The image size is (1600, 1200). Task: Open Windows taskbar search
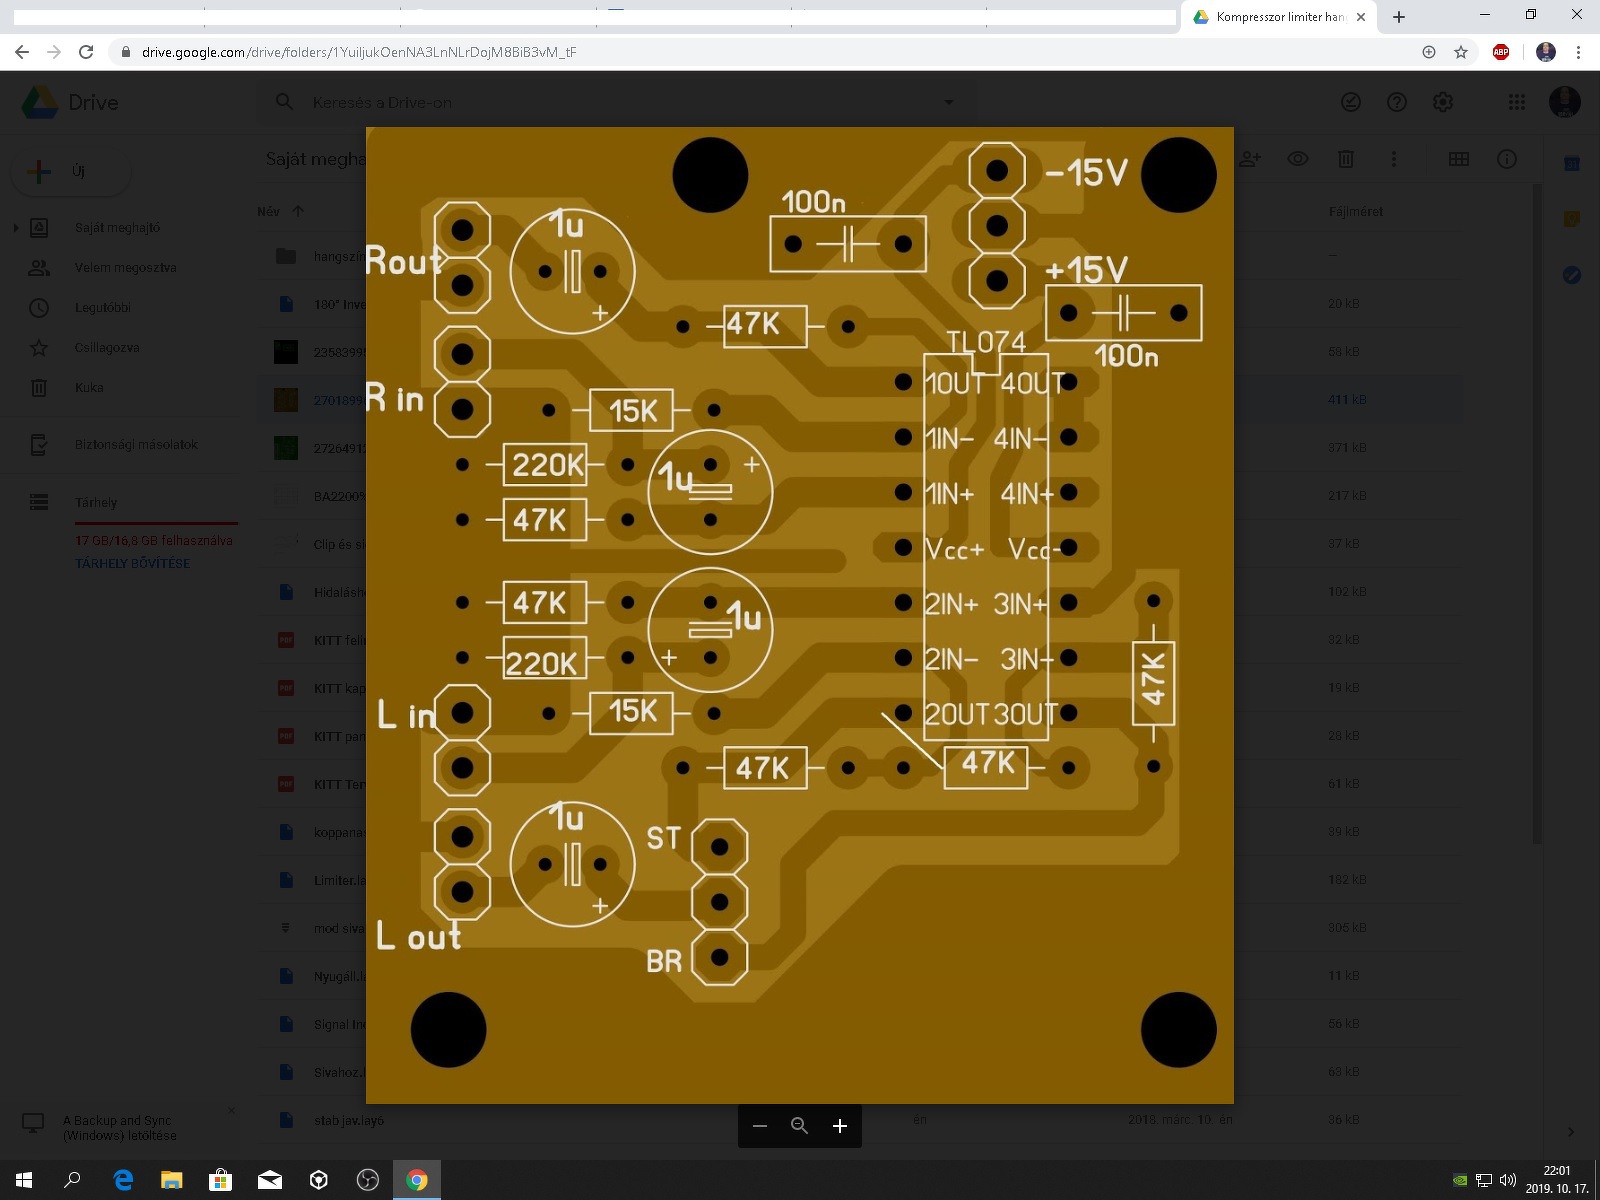pyautogui.click(x=72, y=1180)
